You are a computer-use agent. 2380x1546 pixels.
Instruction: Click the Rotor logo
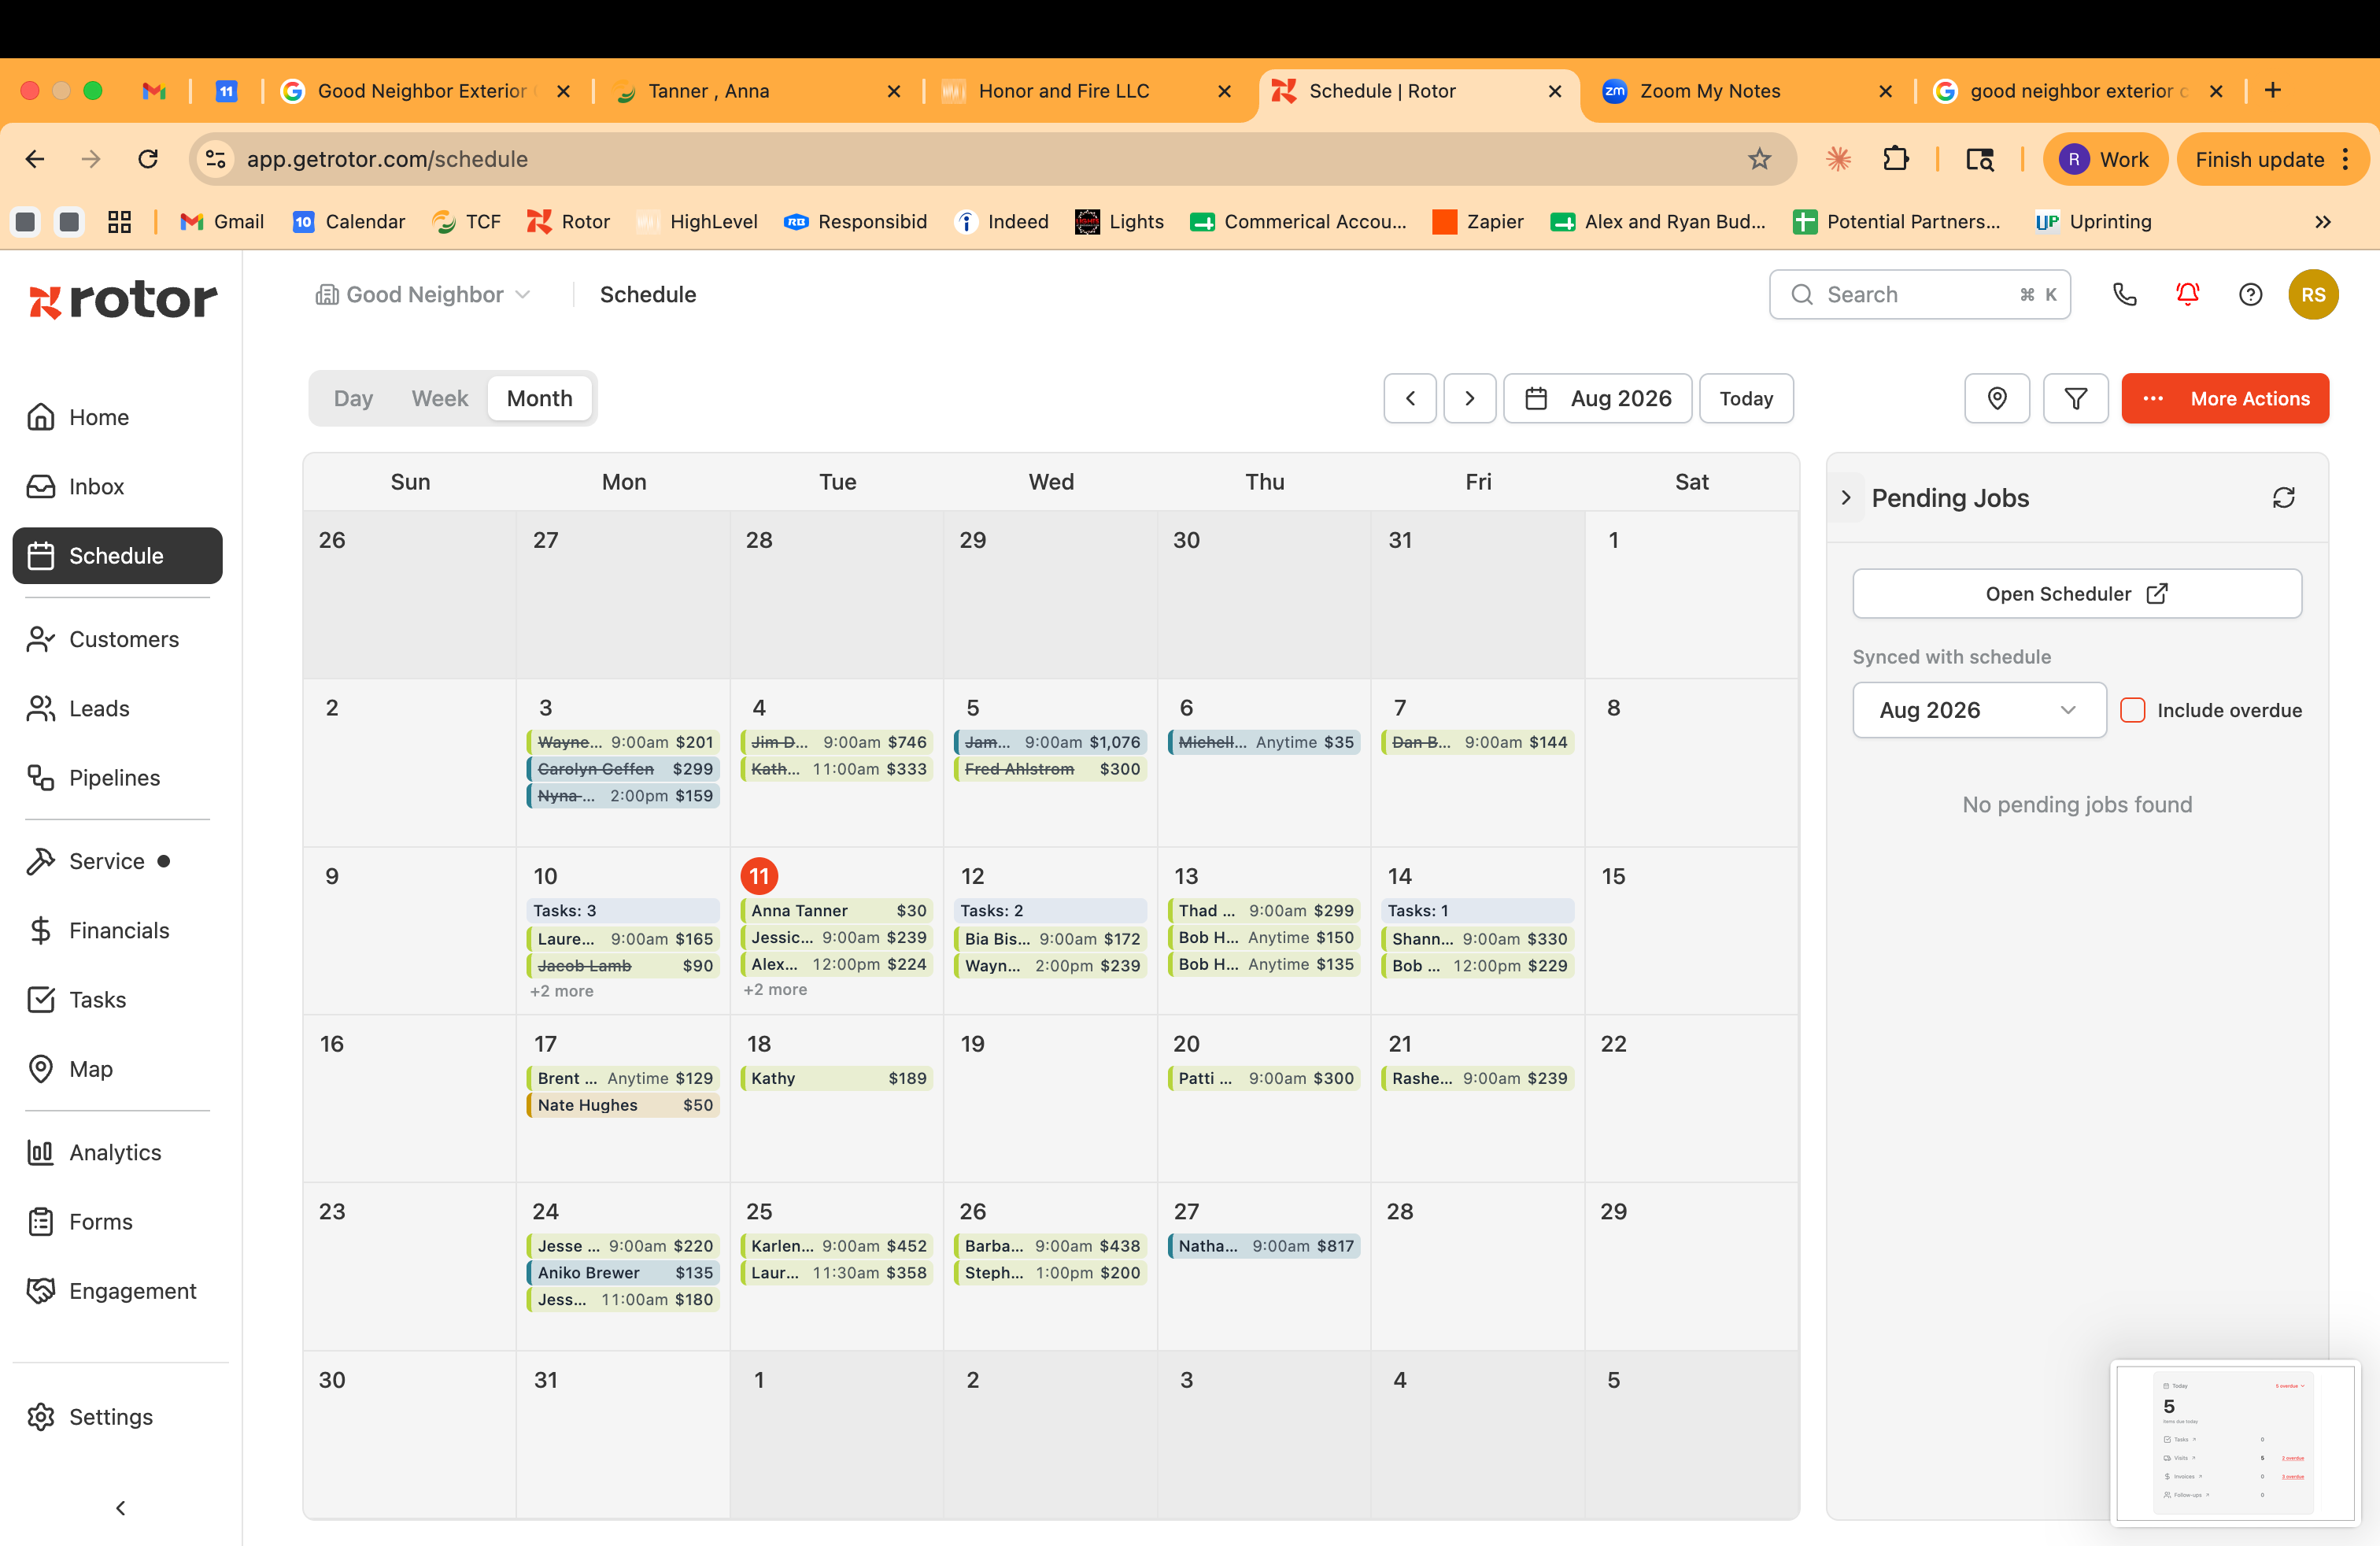tap(122, 300)
